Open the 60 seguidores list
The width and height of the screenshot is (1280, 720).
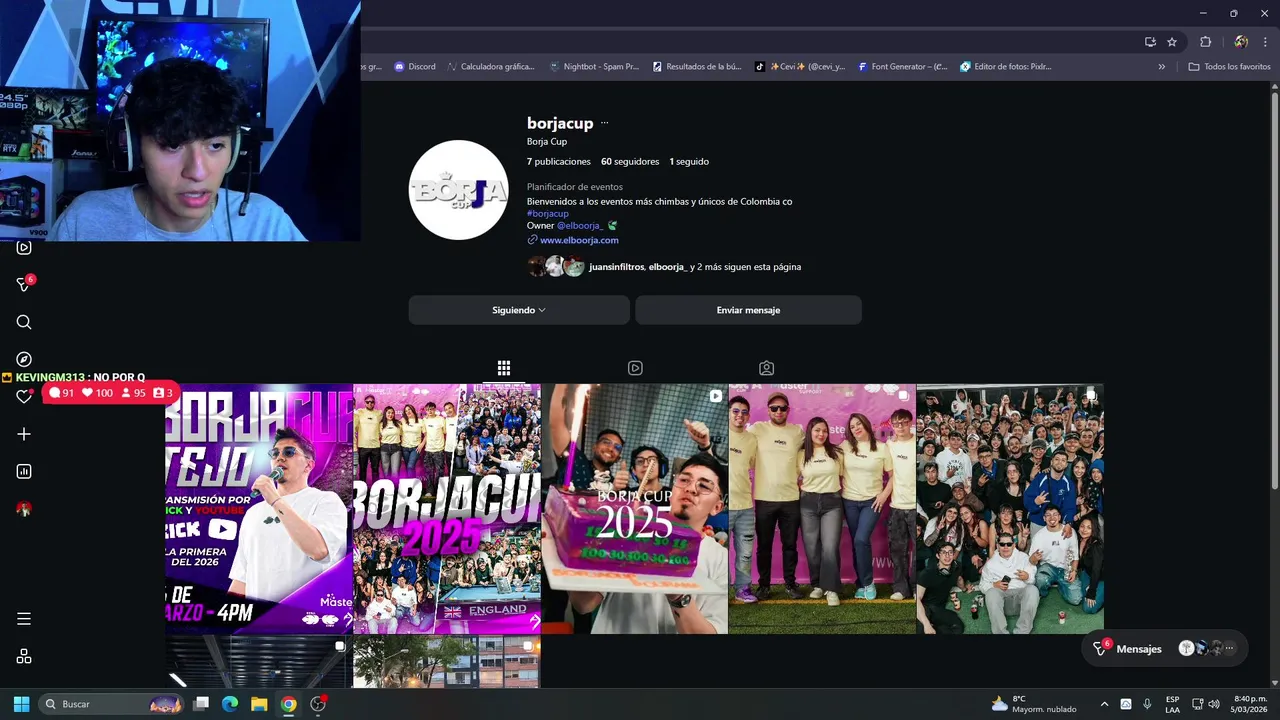coord(630,162)
